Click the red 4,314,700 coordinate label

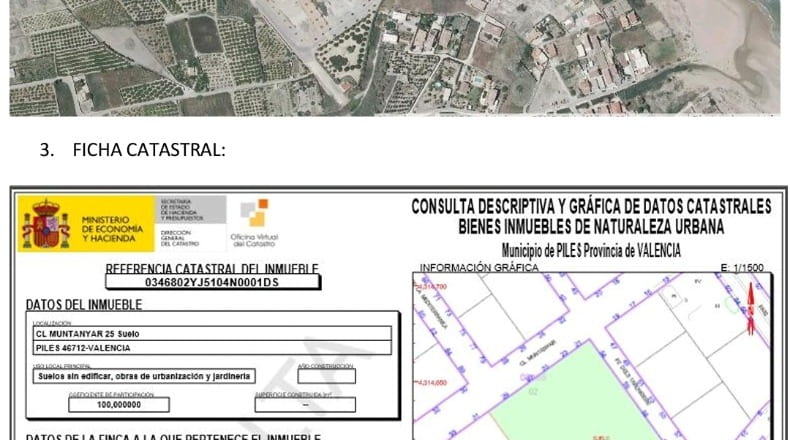(x=431, y=287)
